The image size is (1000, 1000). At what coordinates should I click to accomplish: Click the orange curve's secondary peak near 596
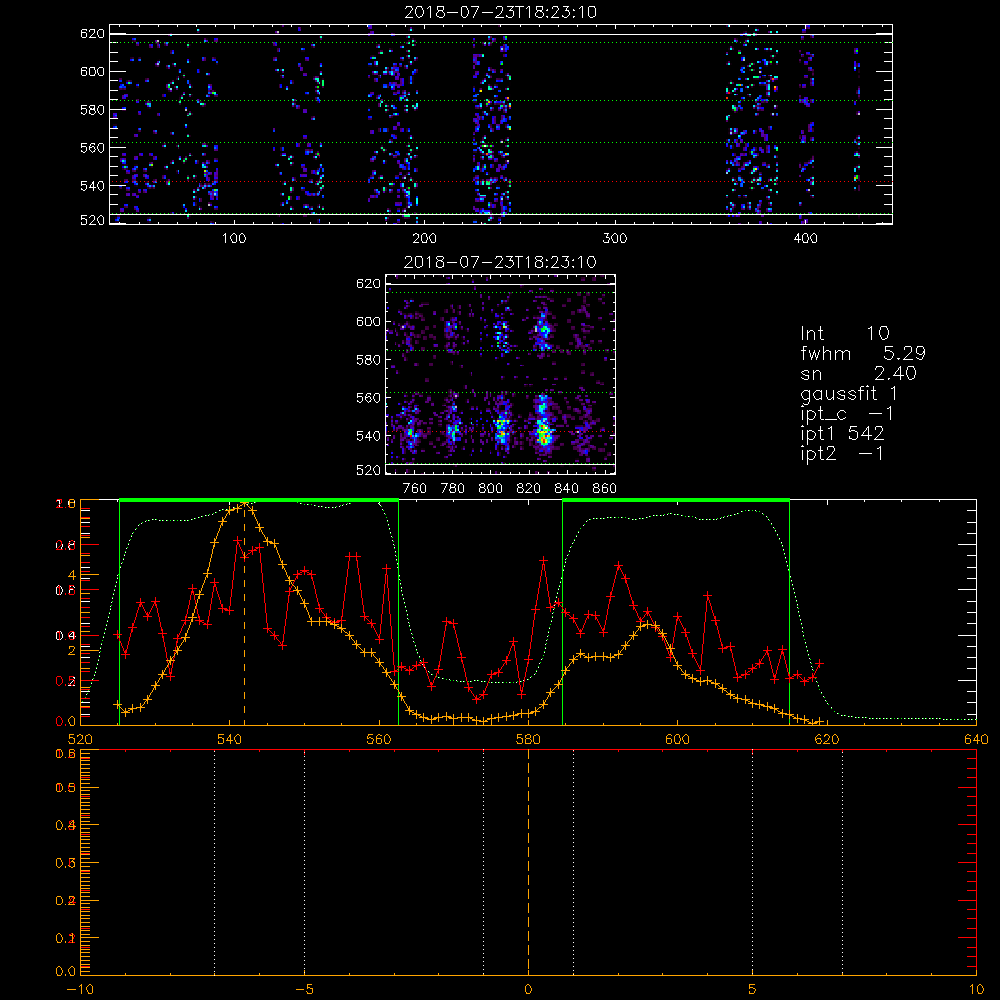pyautogui.click(x=648, y=624)
